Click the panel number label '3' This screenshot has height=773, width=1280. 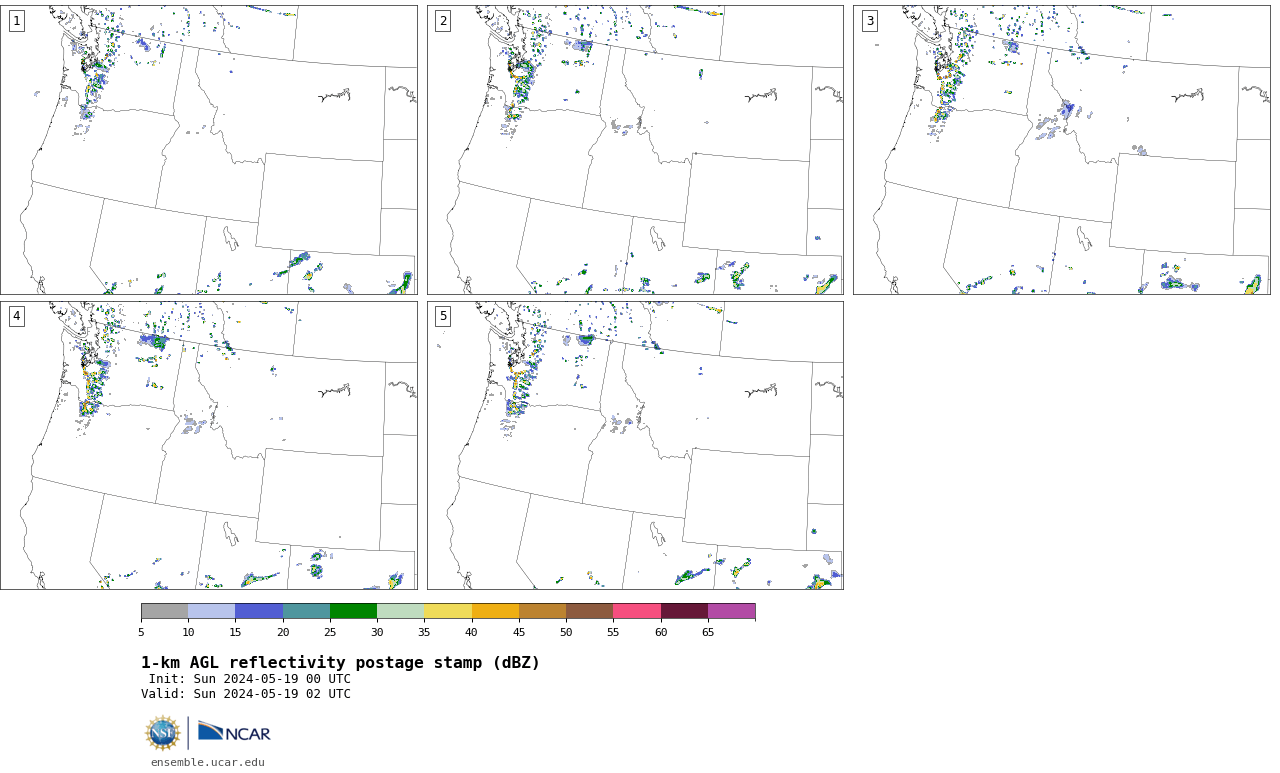coord(869,21)
